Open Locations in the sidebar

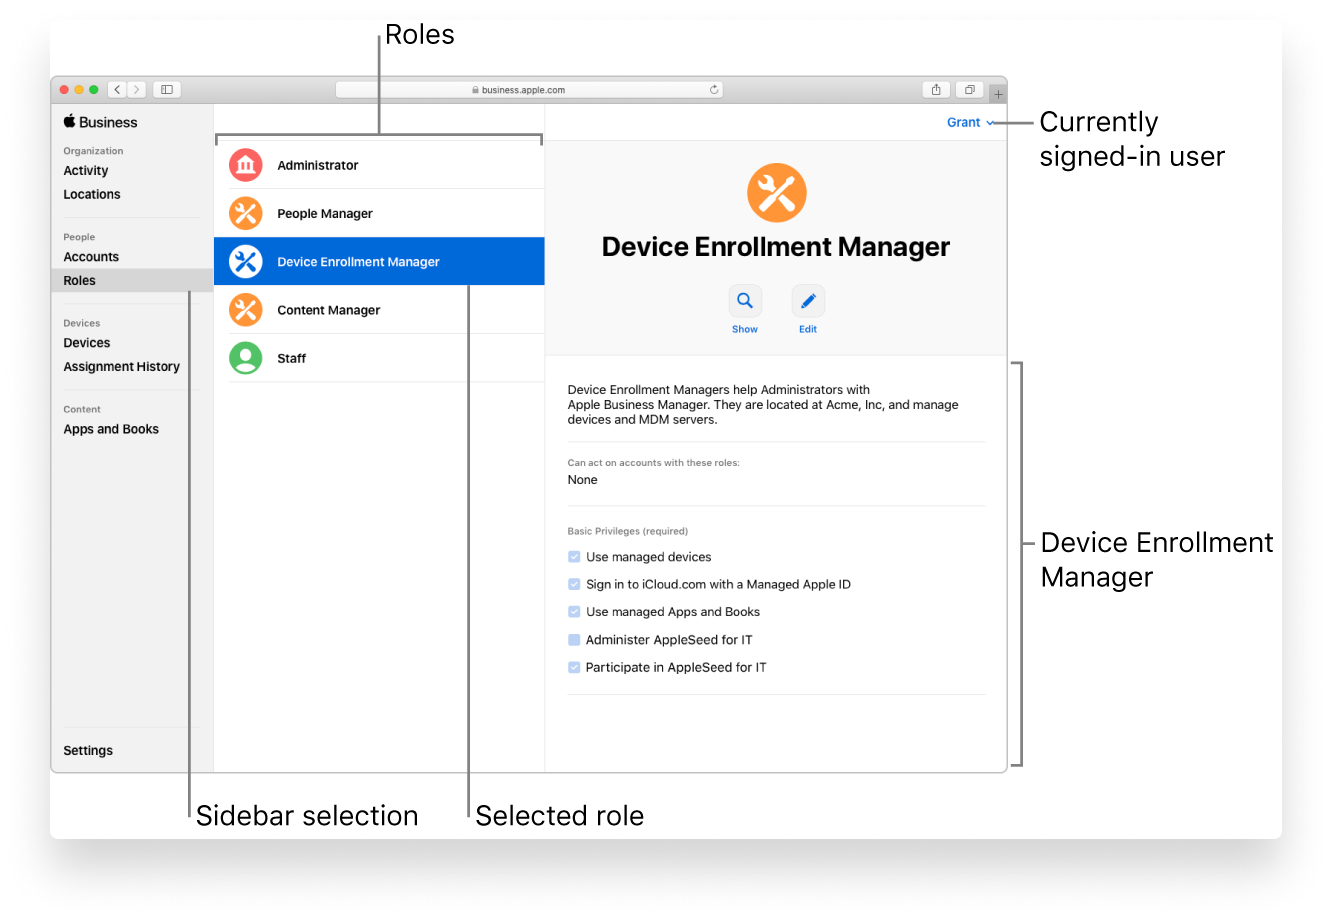[92, 195]
